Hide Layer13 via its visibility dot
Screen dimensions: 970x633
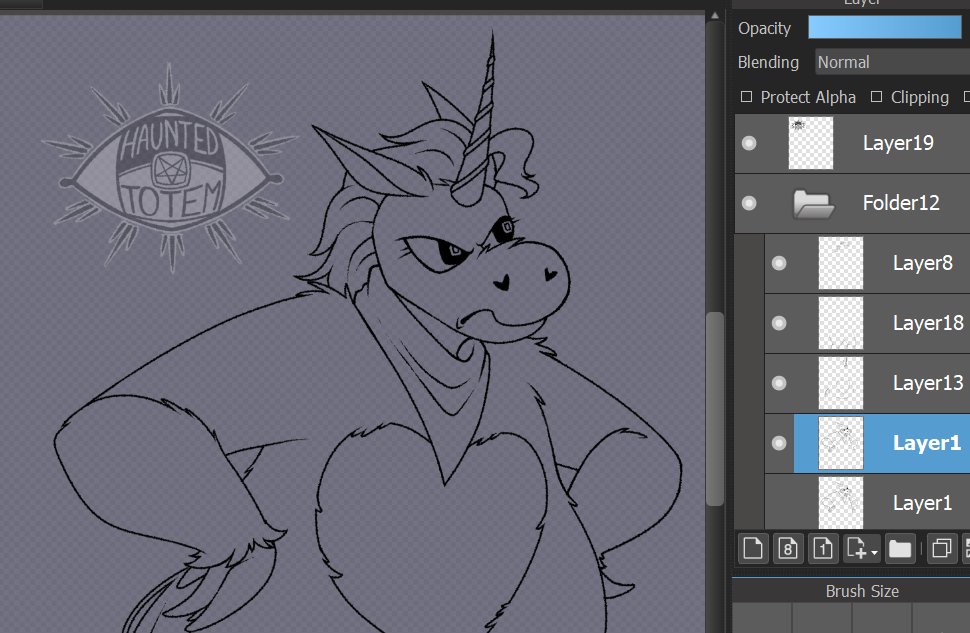(779, 383)
